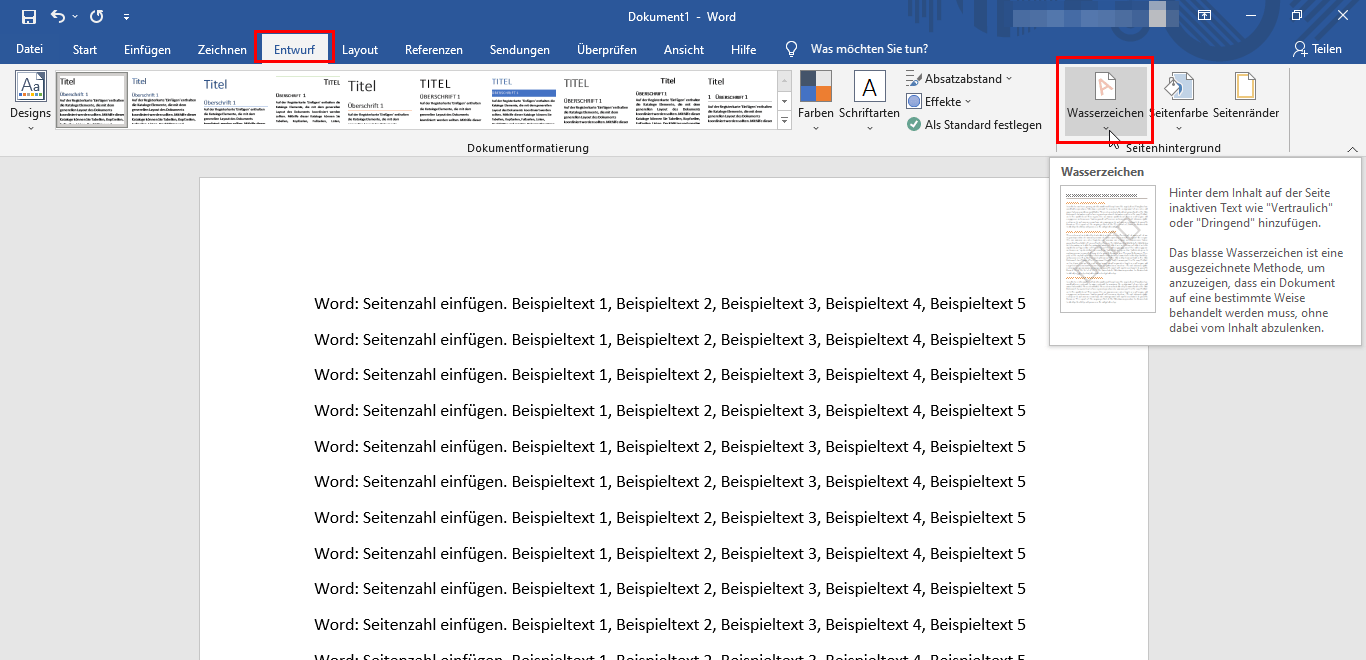The image size is (1366, 660).
Task: Open the Farben color palette button
Action: pos(816,102)
